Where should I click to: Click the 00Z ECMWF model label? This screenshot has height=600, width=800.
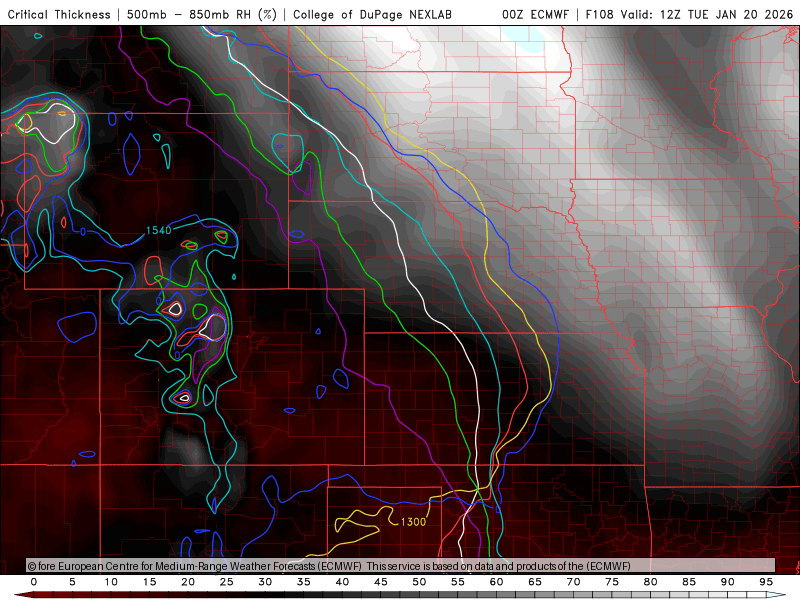coord(535,14)
